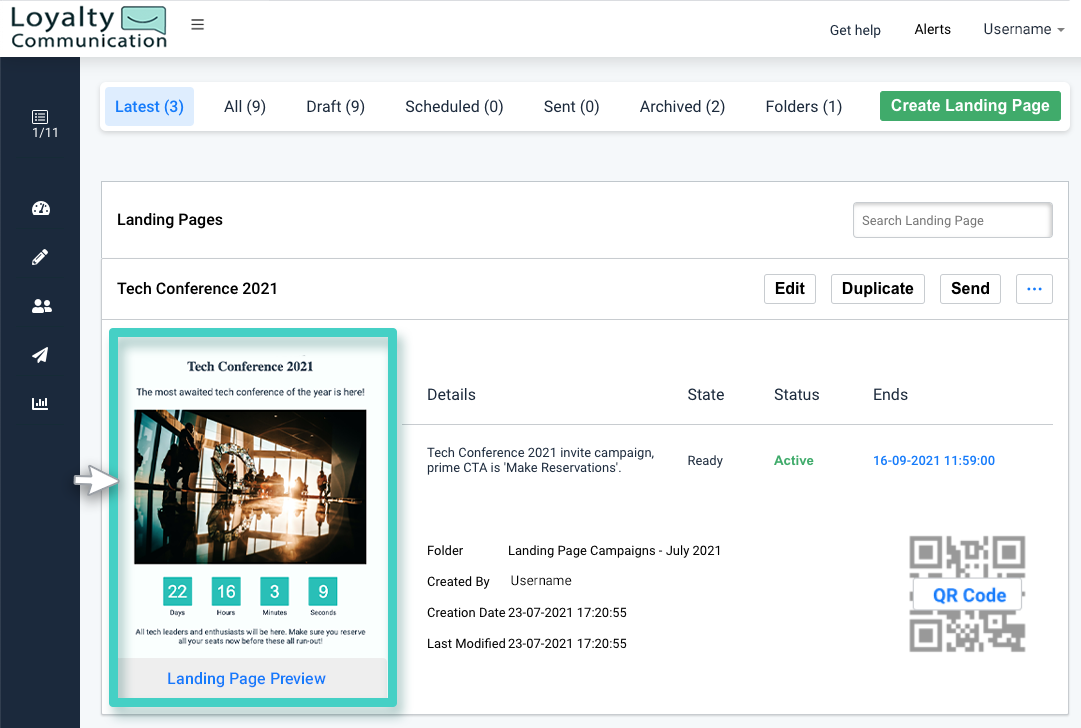Switch to the Scheduled (0) tab
This screenshot has height=728, width=1081.
click(454, 107)
